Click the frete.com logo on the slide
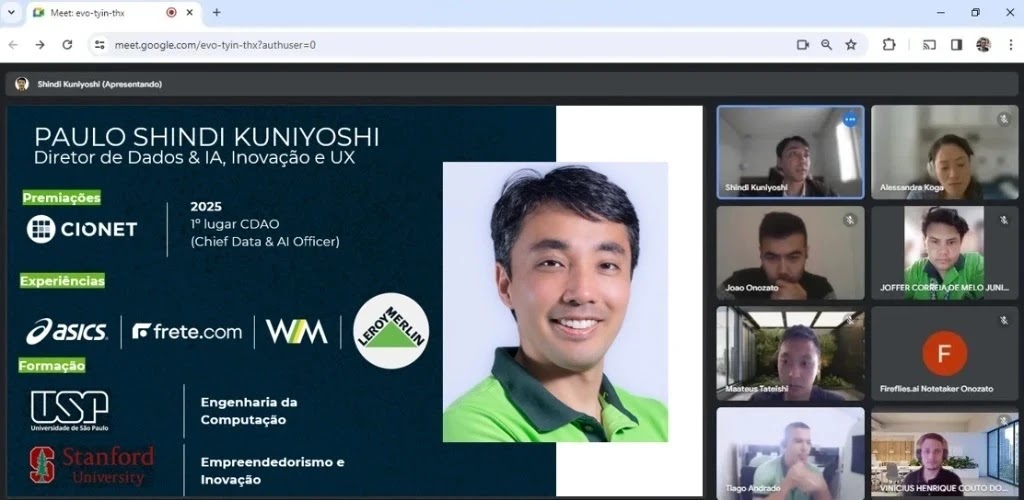Viewport: 1024px width, 500px height. coord(187,332)
